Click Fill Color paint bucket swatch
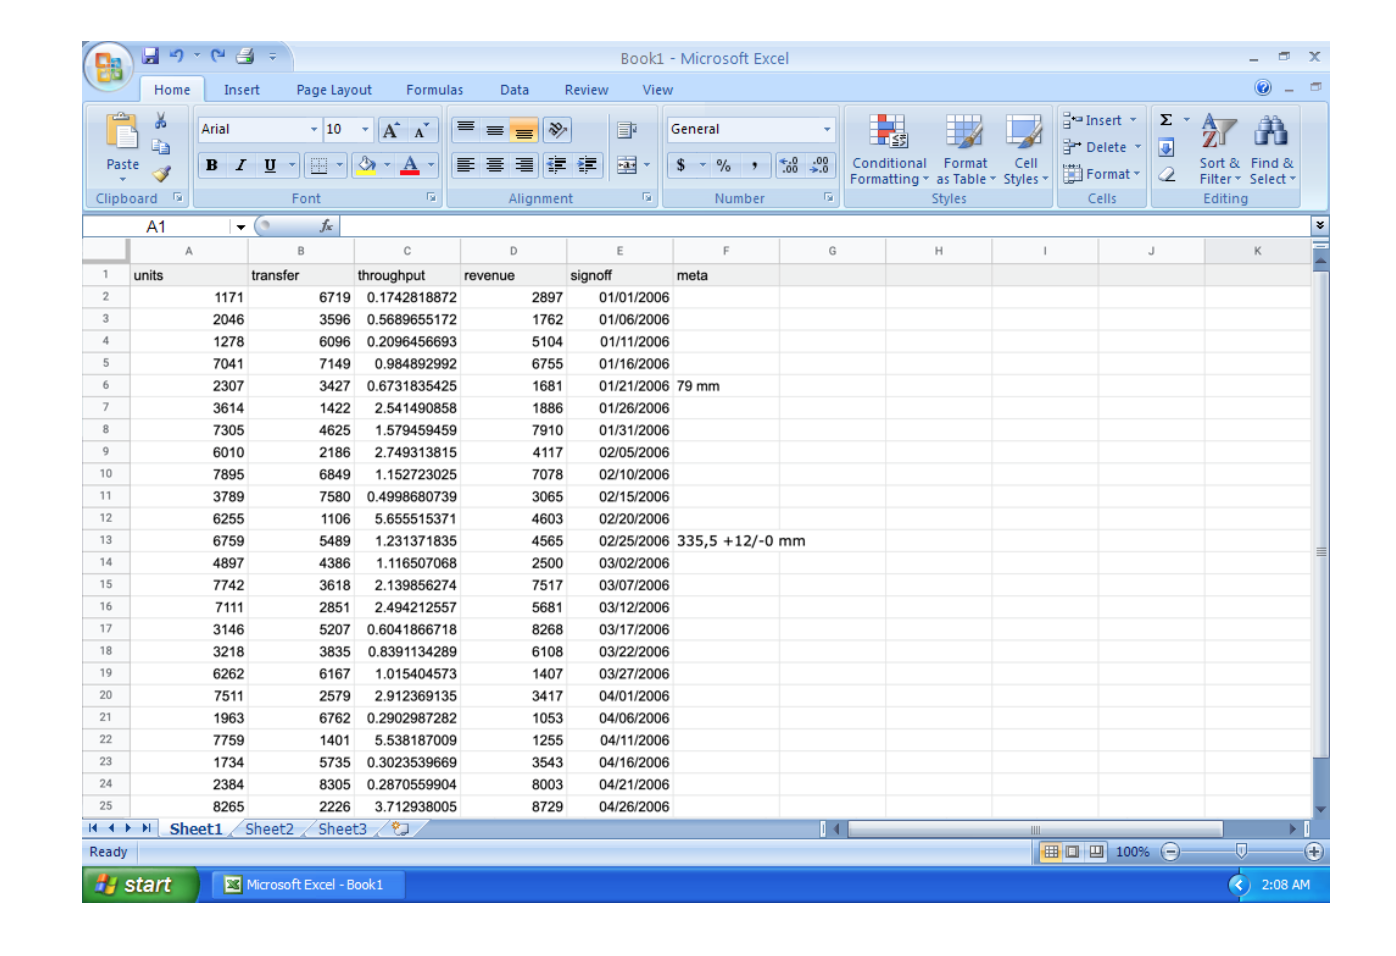The image size is (1396, 956). click(366, 165)
